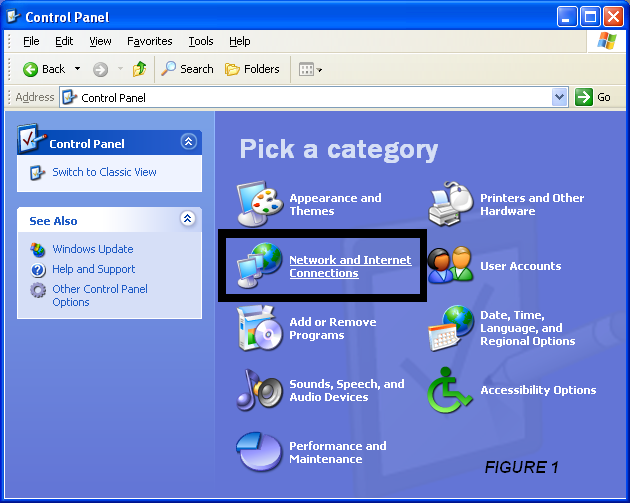Maximize the Control Panel window
Screen dimensions: 630x503
click(590, 17)
